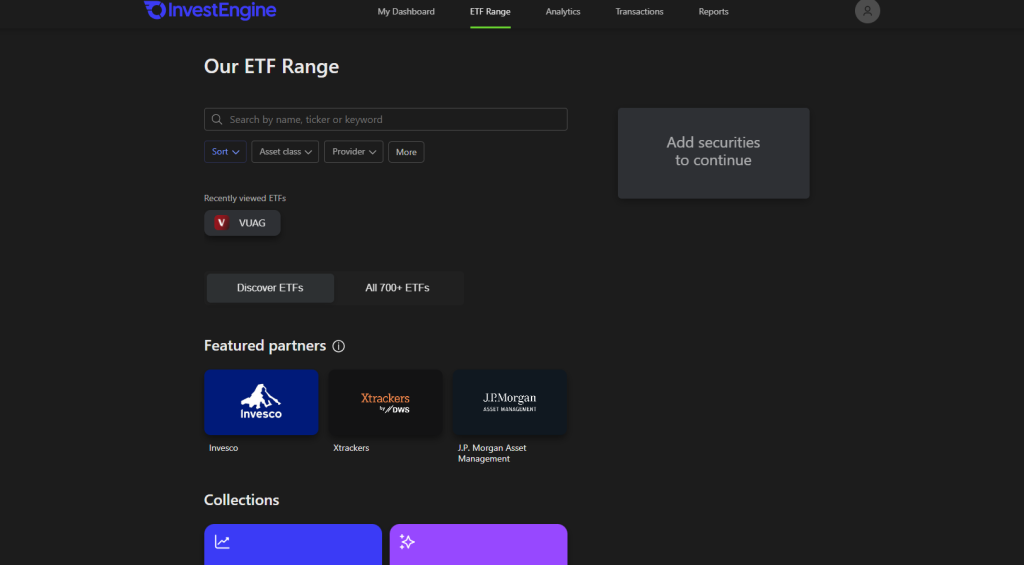The height and width of the screenshot is (565, 1024).
Task: Open the Xtrackers partner tile
Action: 385,402
